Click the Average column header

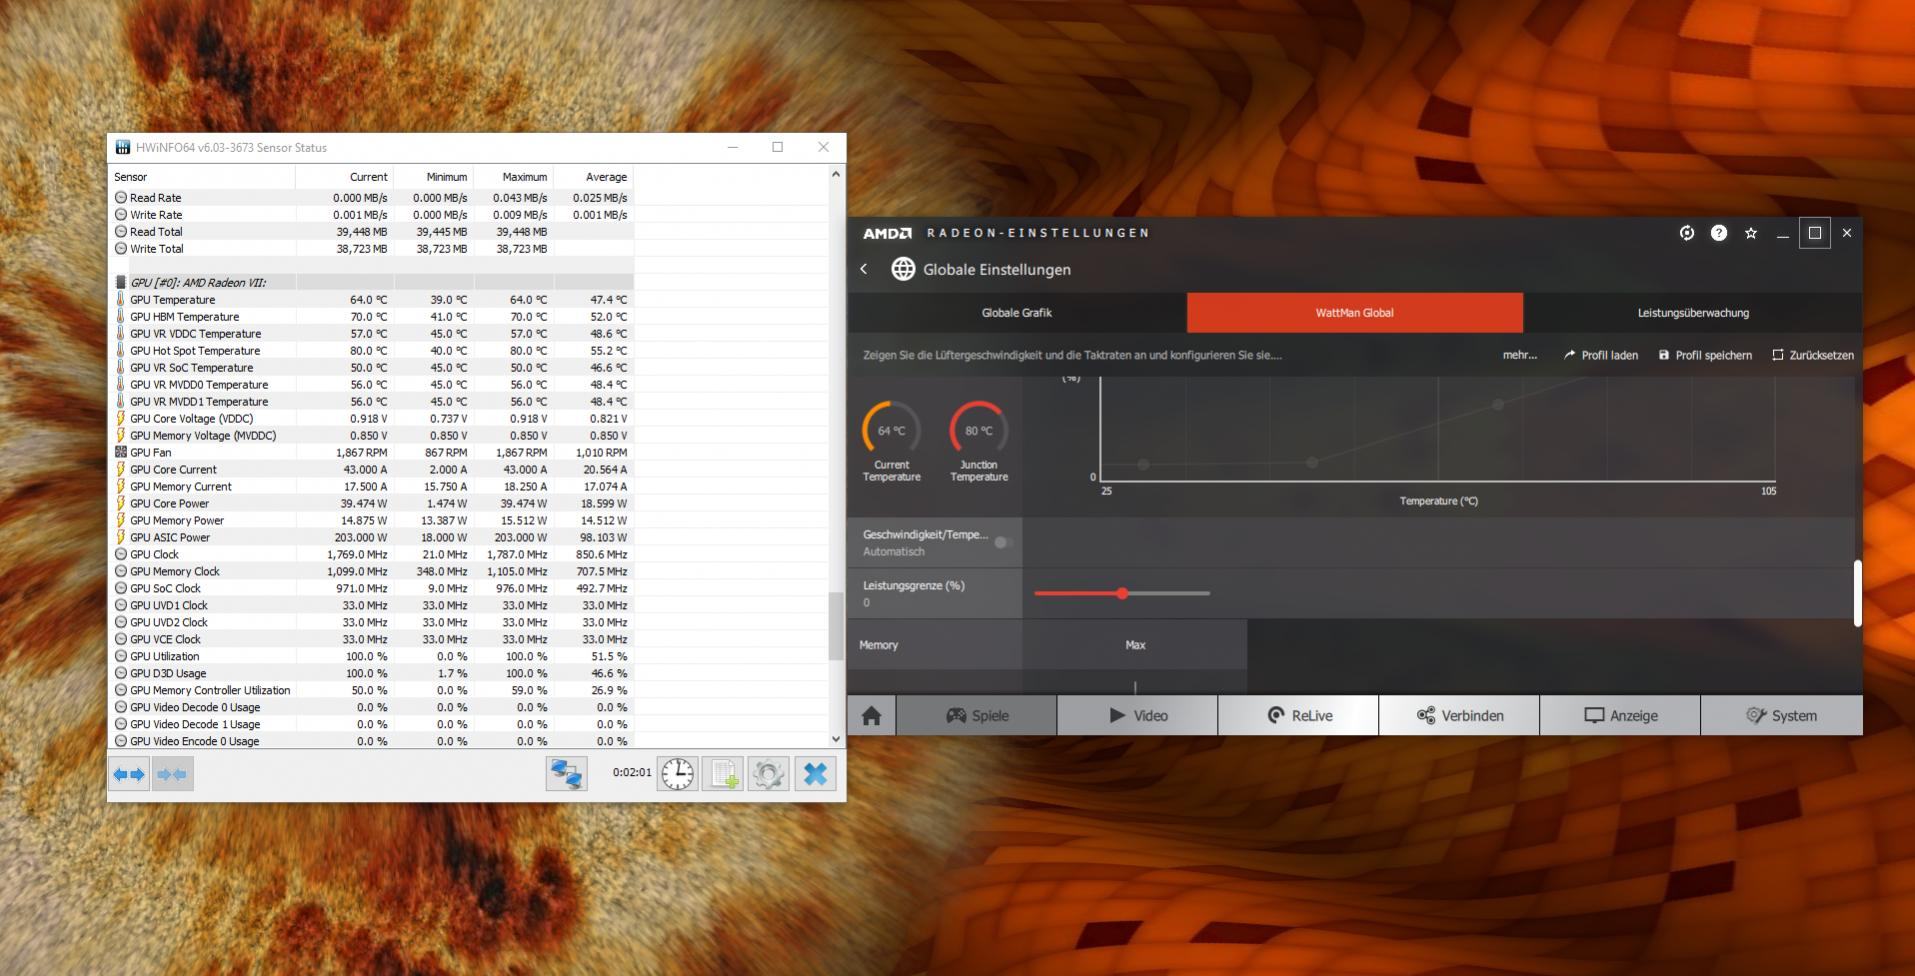593,177
